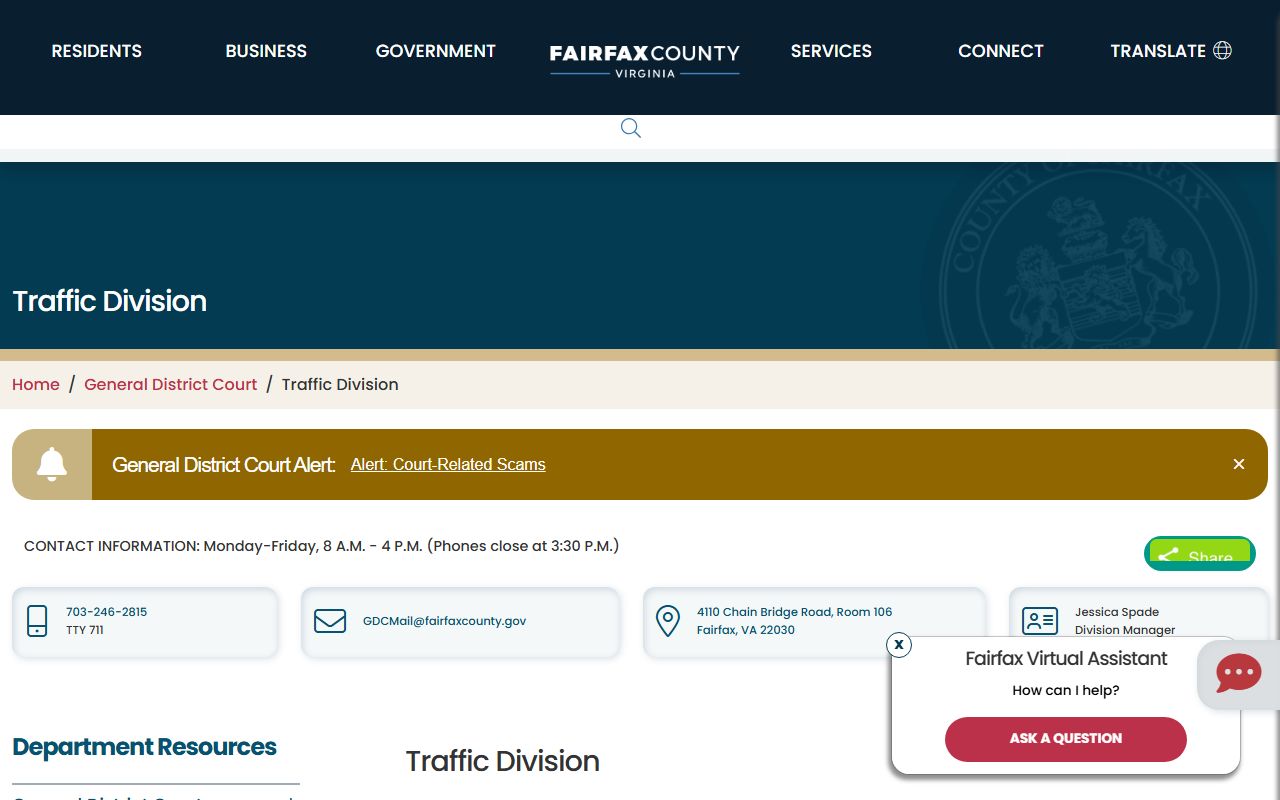
Task: Click the Traffic Division breadcrumb text
Action: click(x=340, y=384)
